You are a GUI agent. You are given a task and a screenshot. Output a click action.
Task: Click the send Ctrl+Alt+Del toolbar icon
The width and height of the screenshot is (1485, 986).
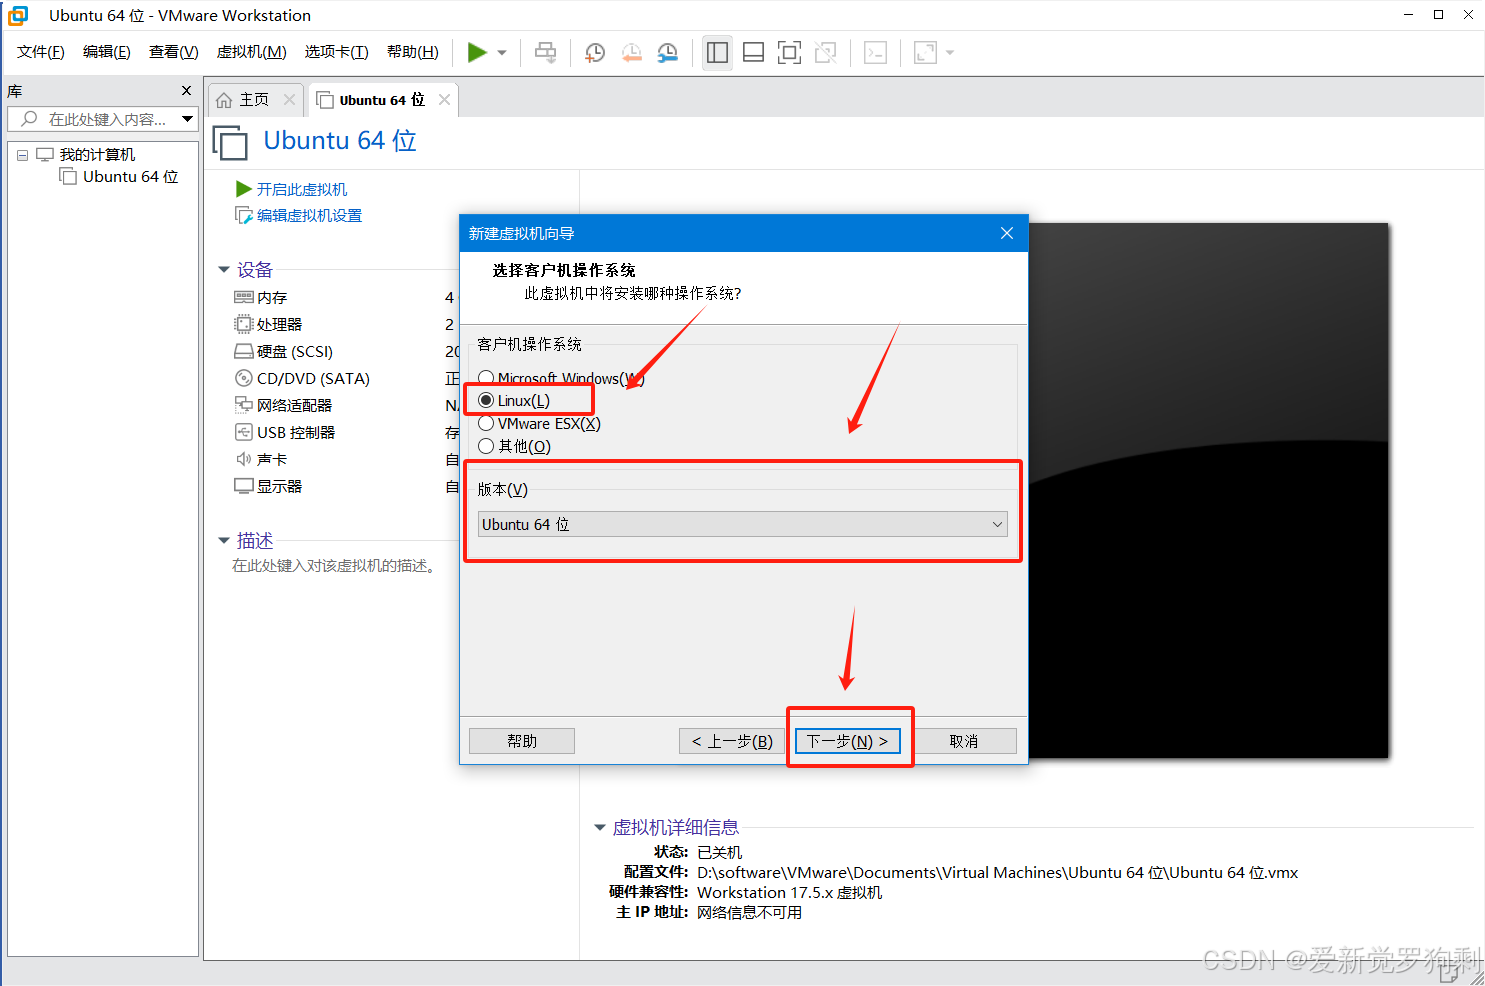click(x=545, y=52)
